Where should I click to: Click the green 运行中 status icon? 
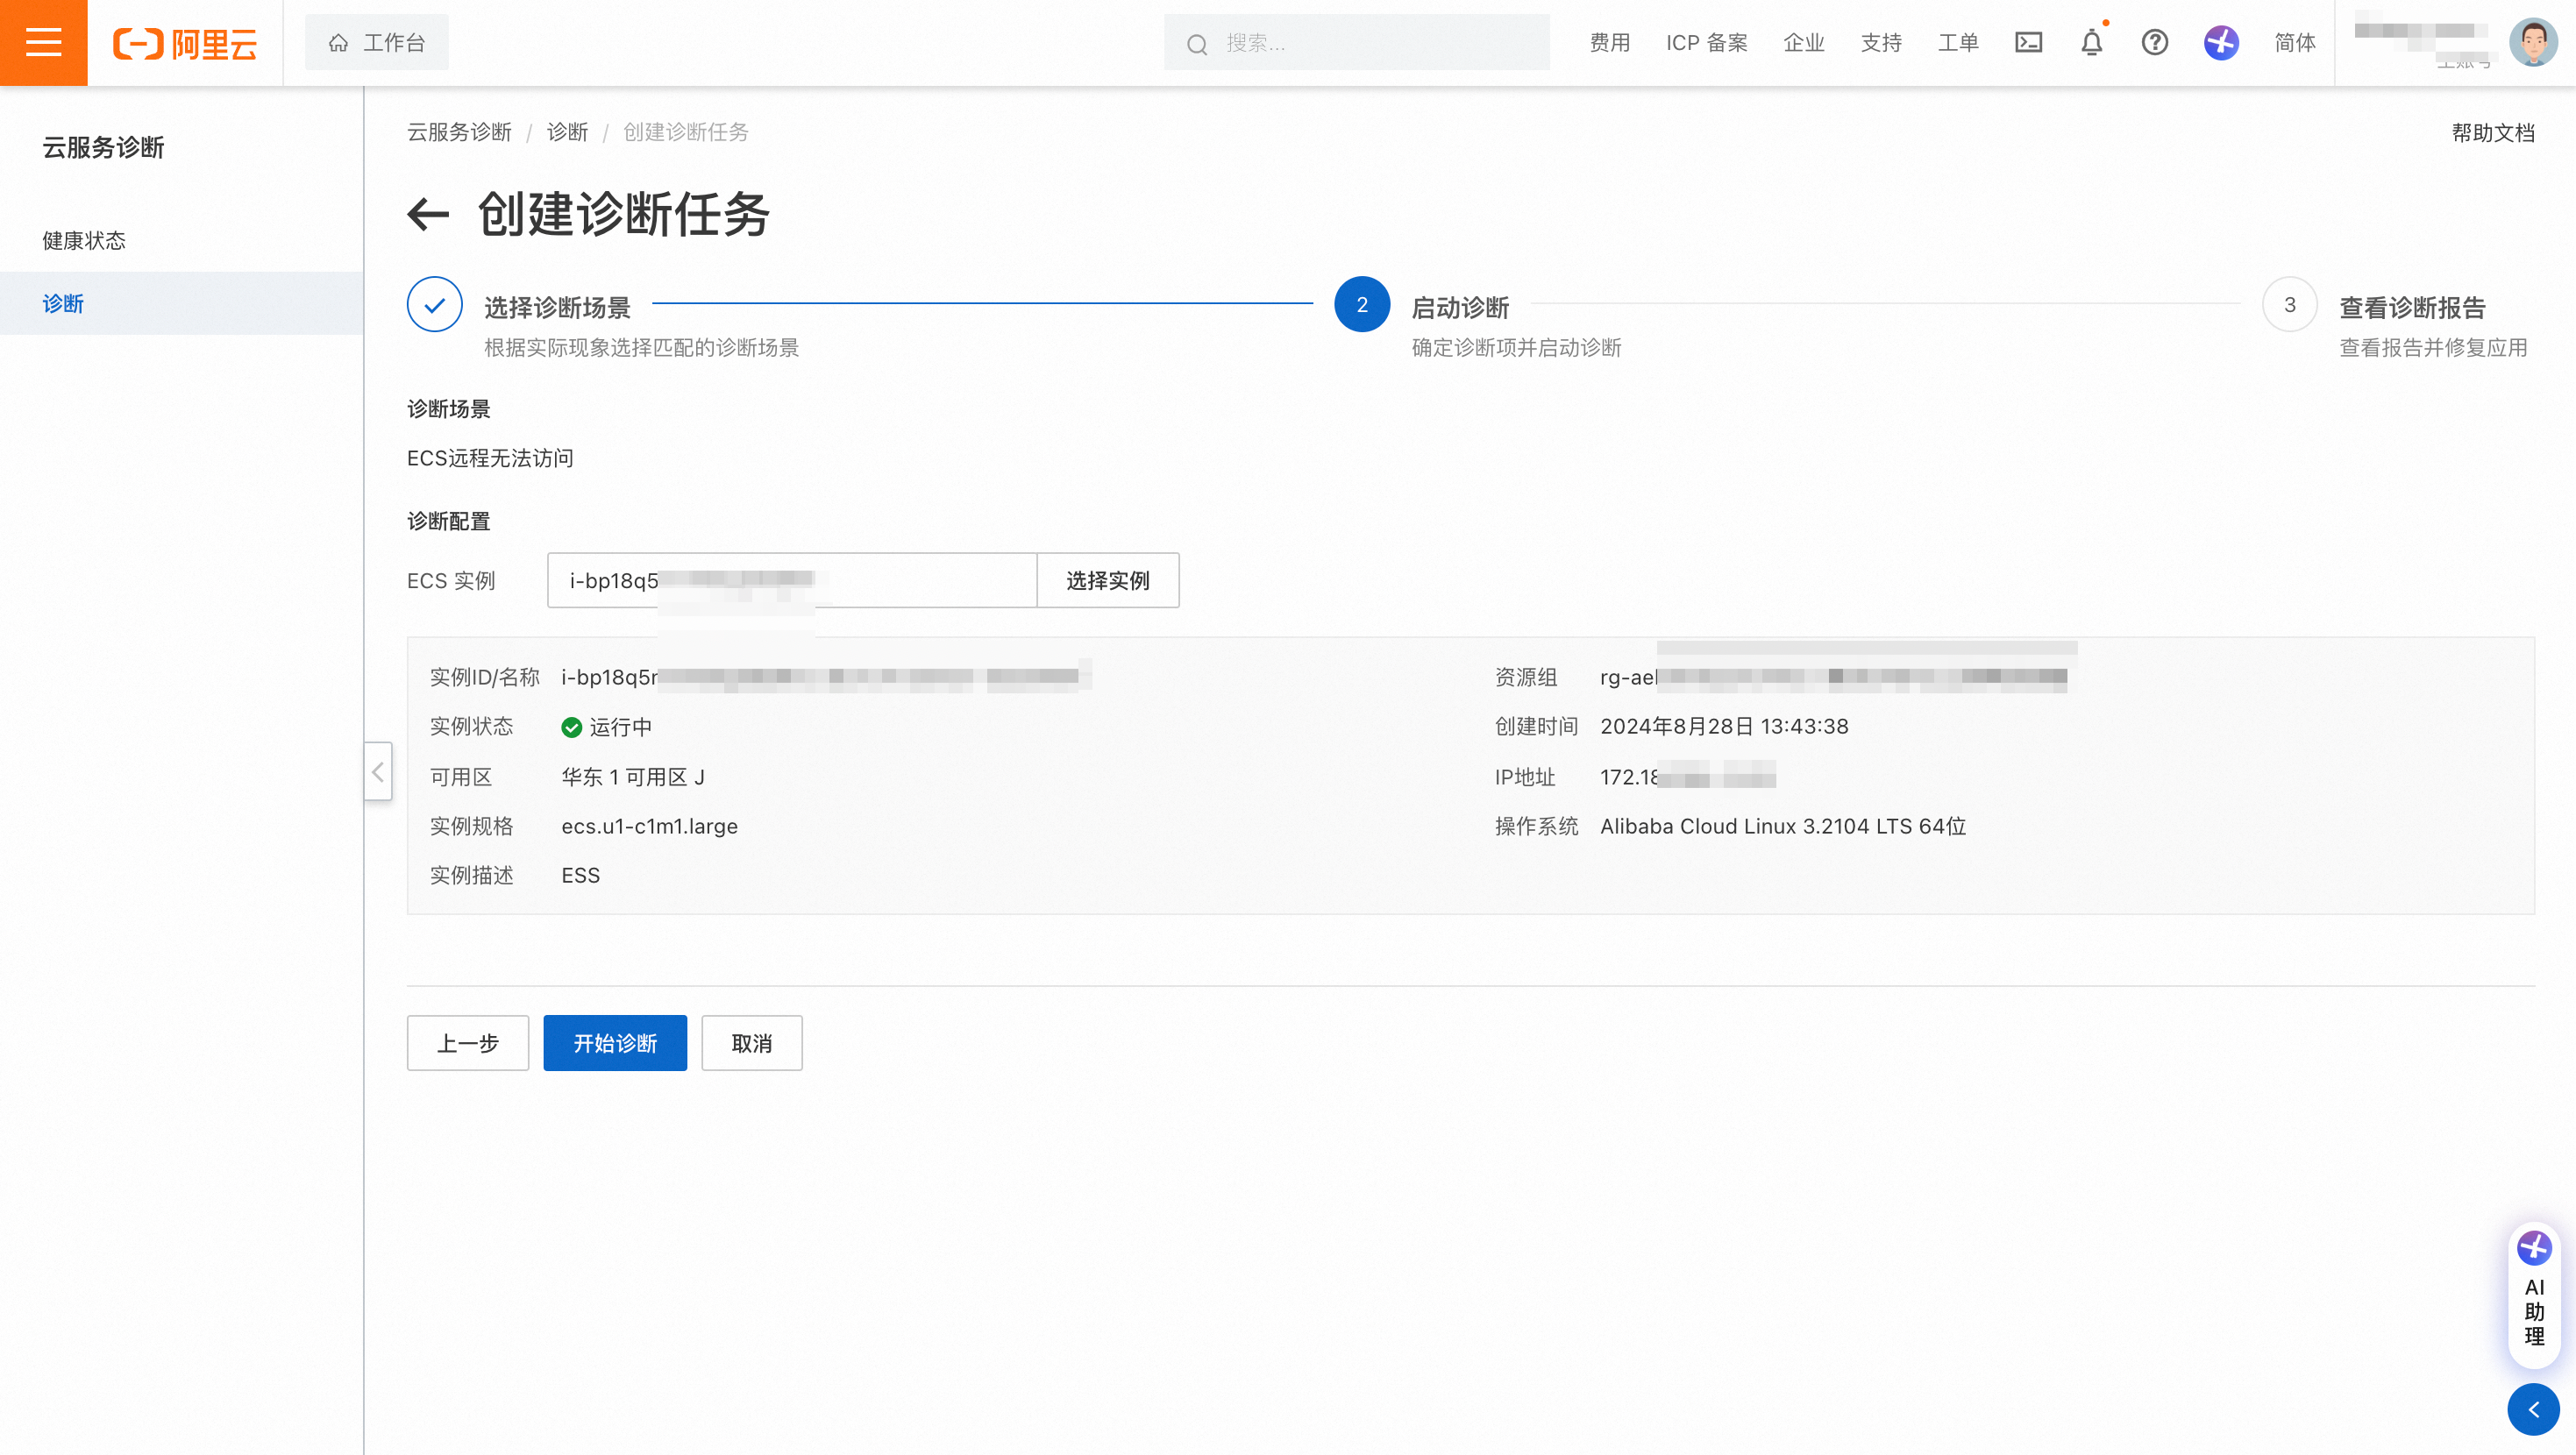click(x=572, y=727)
